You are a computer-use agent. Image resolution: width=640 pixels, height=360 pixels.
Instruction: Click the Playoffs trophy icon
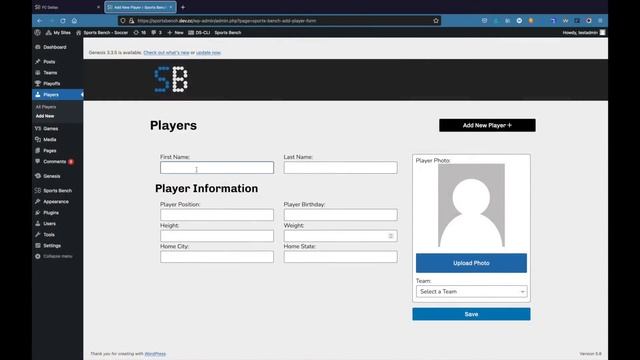pos(38,83)
